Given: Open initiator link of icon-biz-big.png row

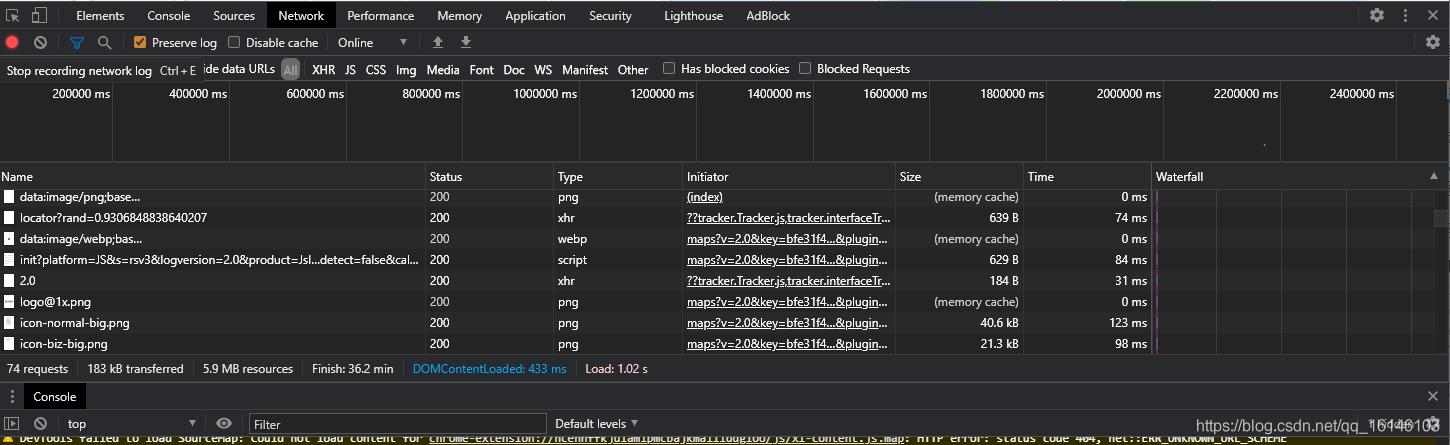Looking at the screenshot, I should click(788, 344).
